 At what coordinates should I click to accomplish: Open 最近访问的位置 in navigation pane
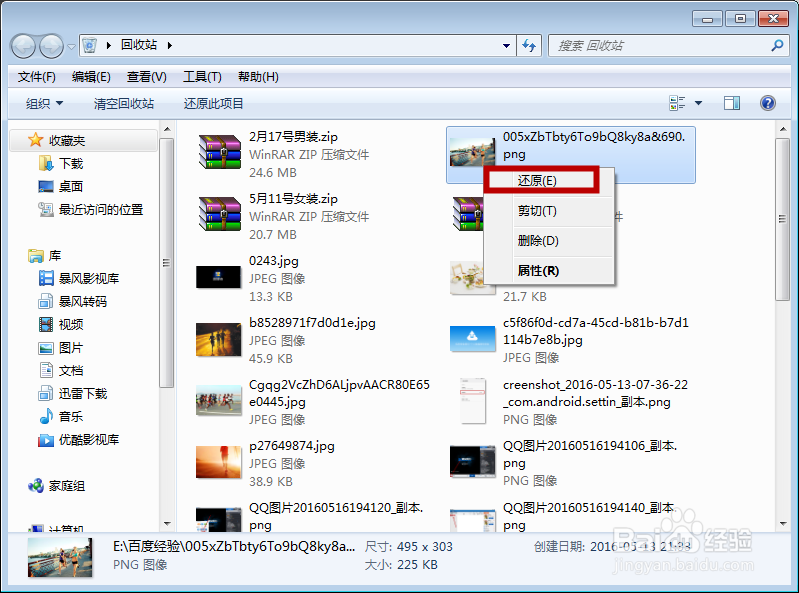(91, 209)
